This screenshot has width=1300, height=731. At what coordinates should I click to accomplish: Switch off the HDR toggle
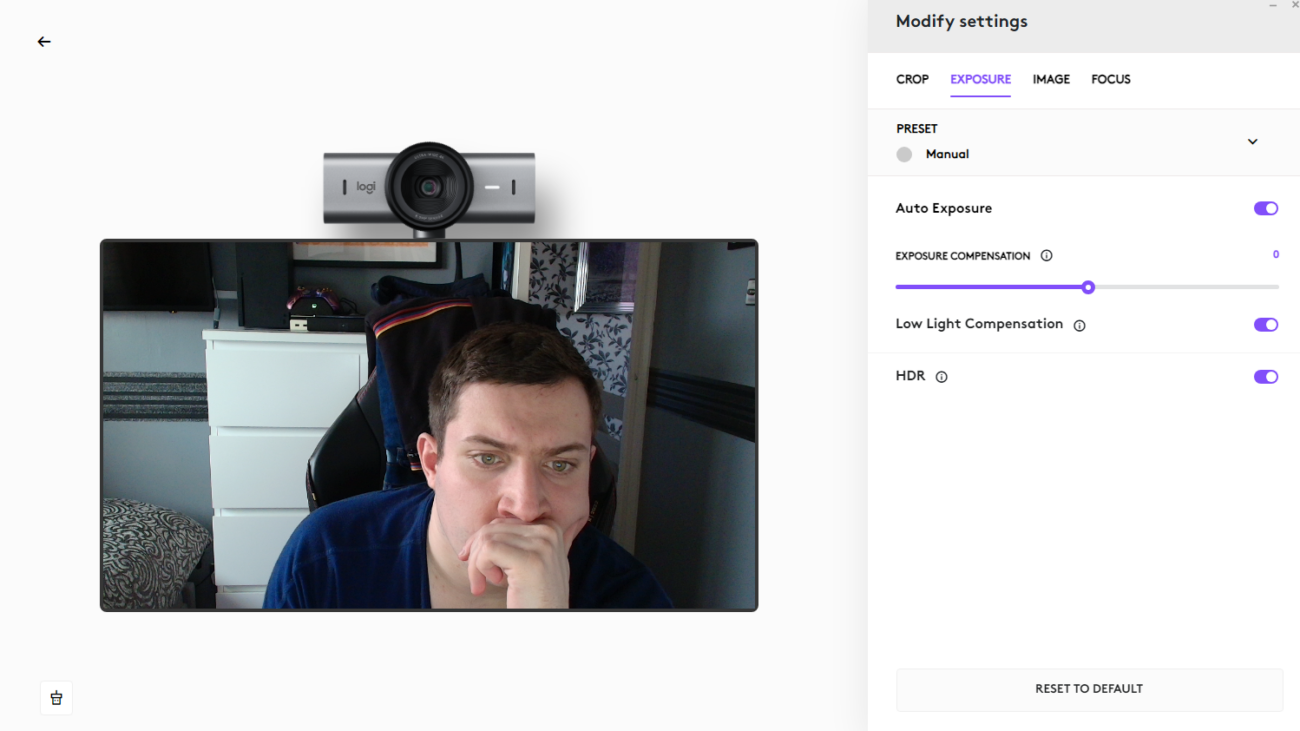point(1266,377)
